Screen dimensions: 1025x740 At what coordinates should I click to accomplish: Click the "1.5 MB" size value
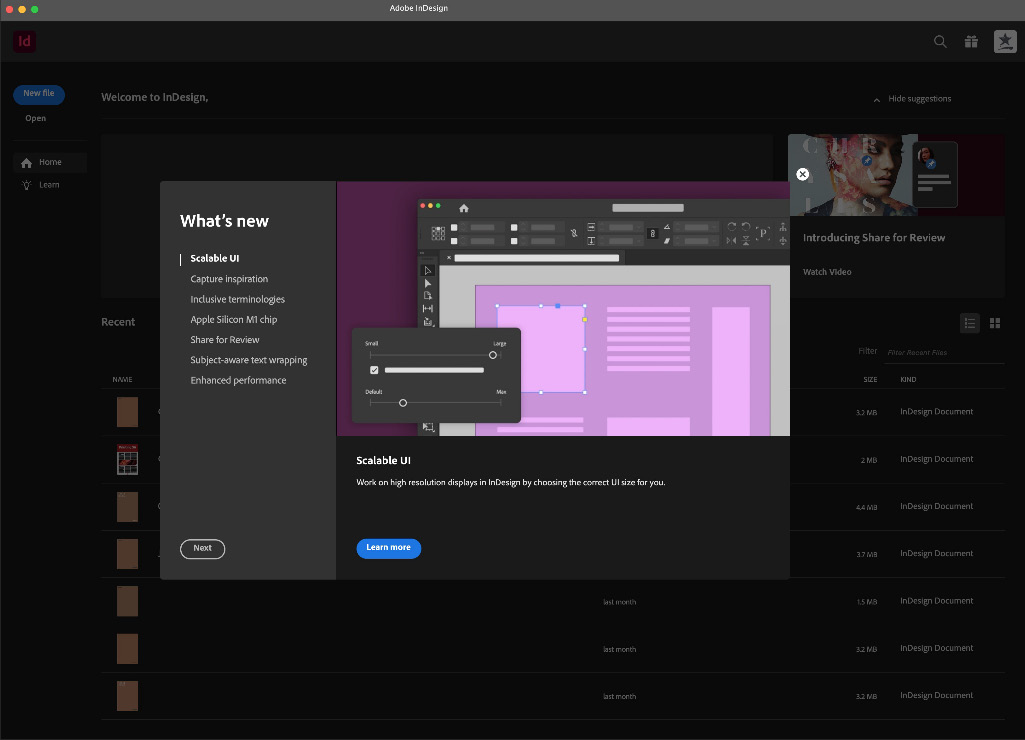pyautogui.click(x=867, y=602)
